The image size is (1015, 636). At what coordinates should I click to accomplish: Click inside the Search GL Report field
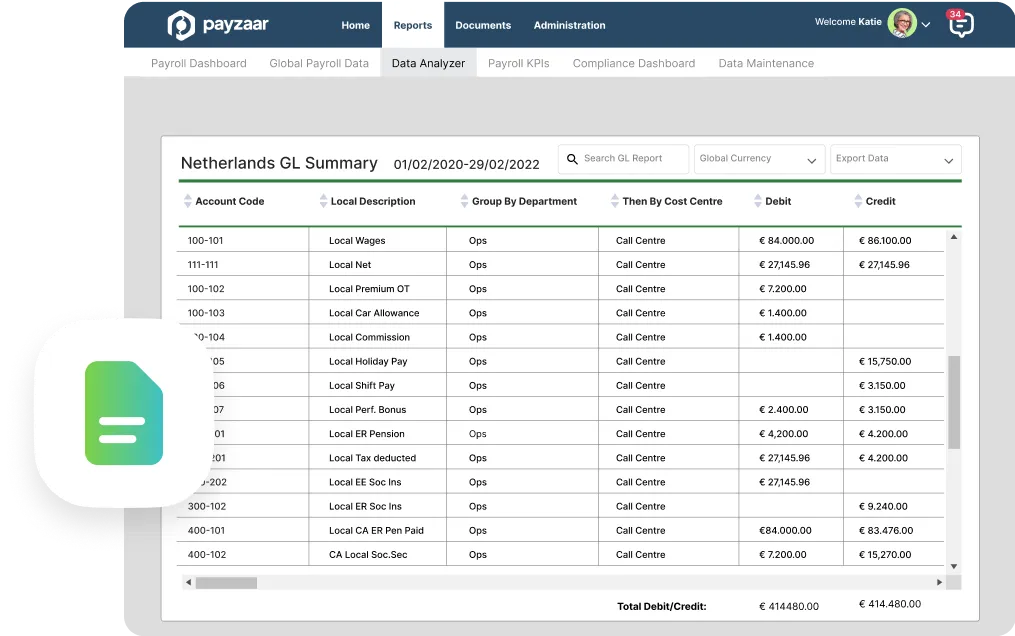coord(630,158)
